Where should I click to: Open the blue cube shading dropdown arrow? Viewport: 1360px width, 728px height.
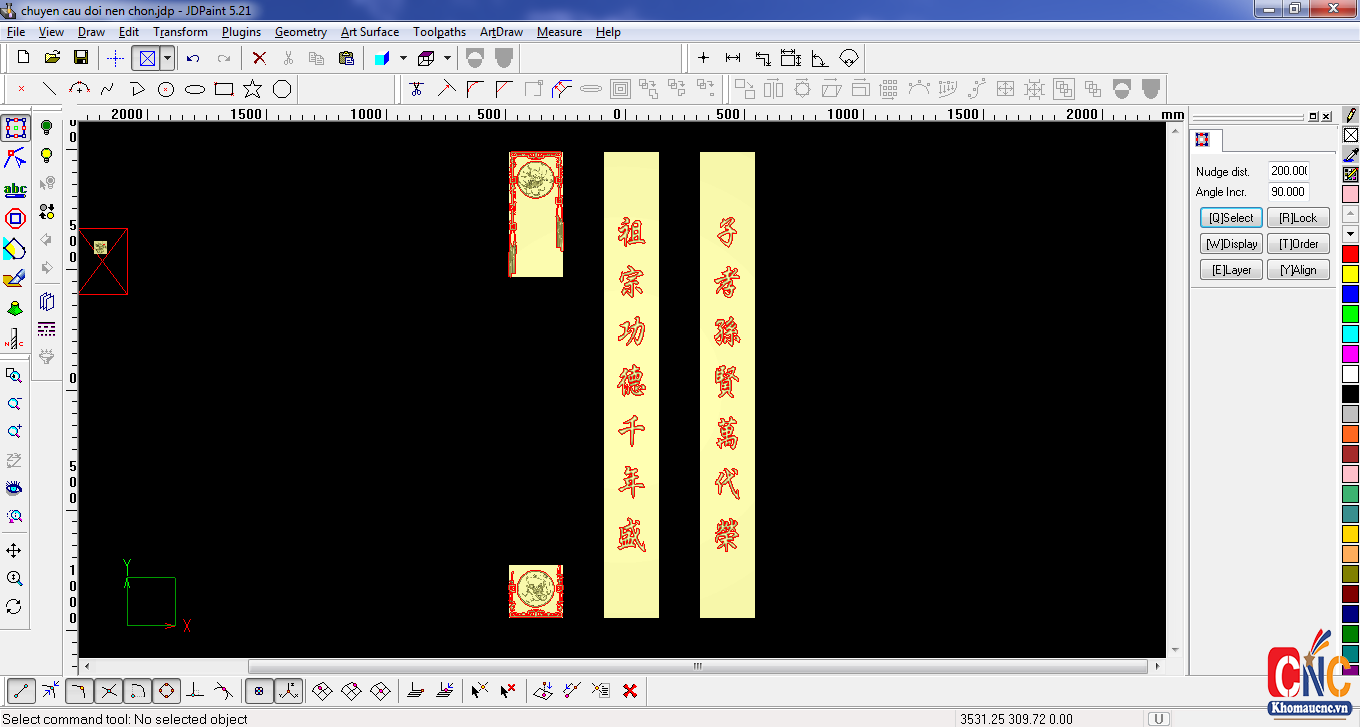coord(403,58)
